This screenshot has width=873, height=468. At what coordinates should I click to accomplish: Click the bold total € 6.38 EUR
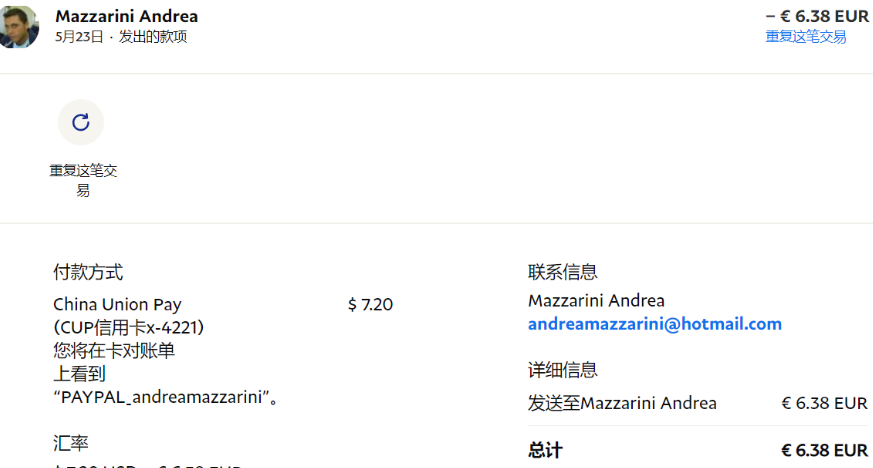click(824, 450)
